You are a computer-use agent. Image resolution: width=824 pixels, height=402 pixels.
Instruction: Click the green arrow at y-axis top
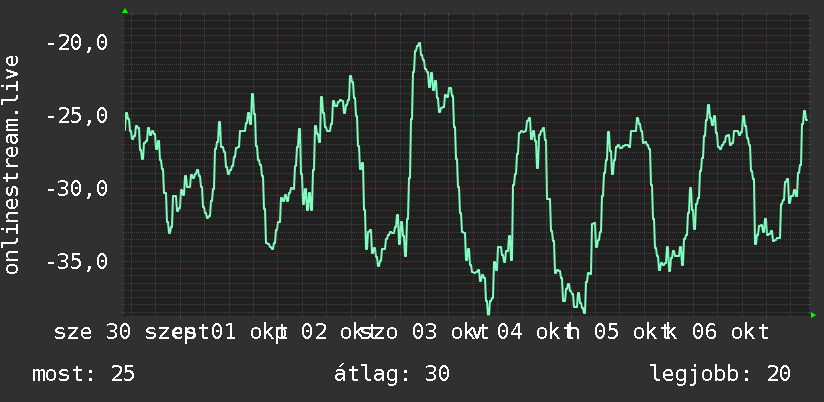click(125, 11)
